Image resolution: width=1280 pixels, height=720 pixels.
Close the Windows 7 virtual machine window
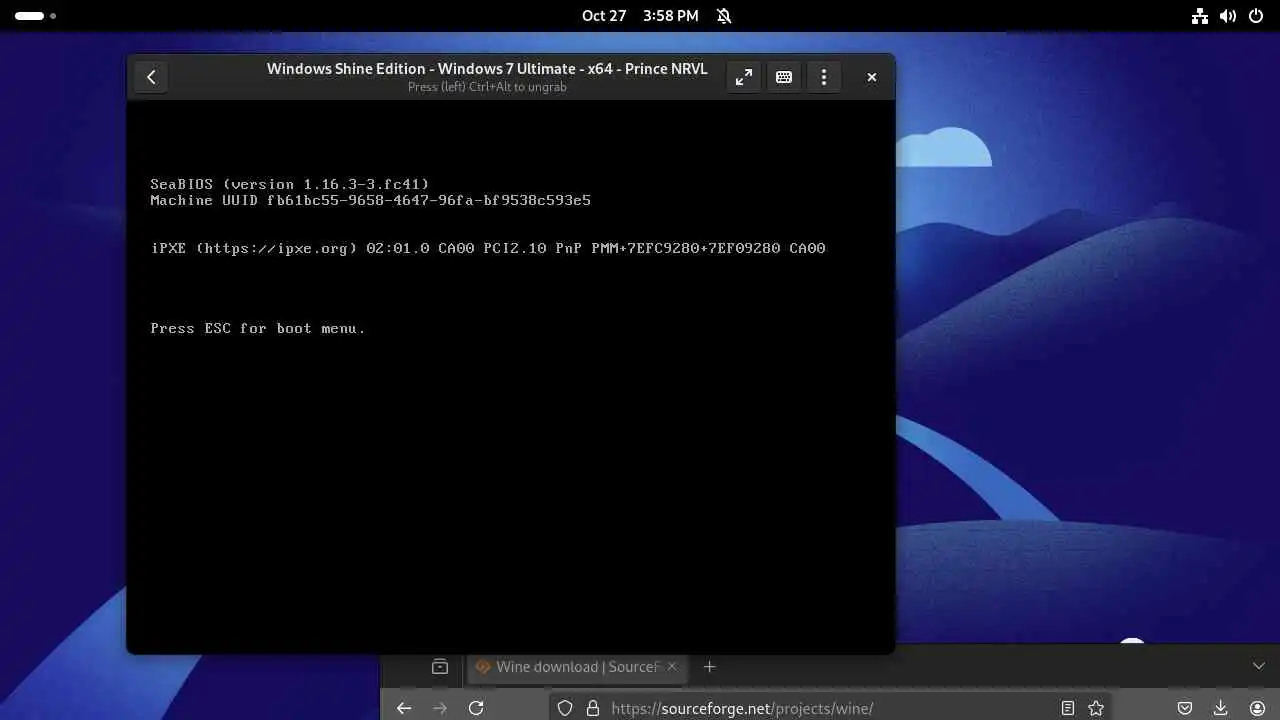(x=872, y=77)
